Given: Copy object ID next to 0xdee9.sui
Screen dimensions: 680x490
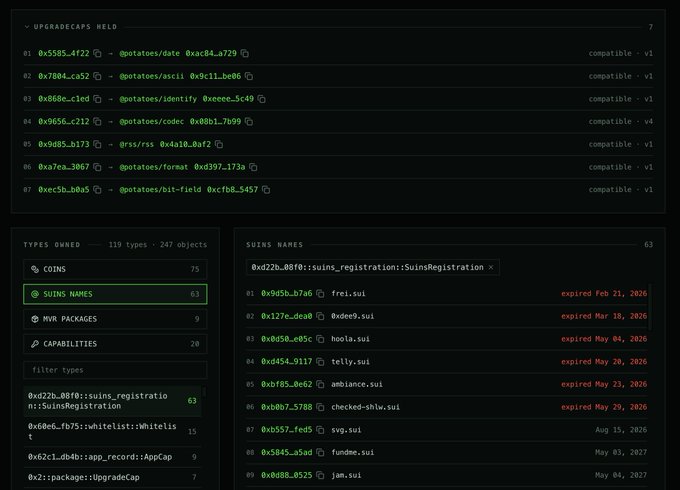Looking at the screenshot, I should pos(320,316).
